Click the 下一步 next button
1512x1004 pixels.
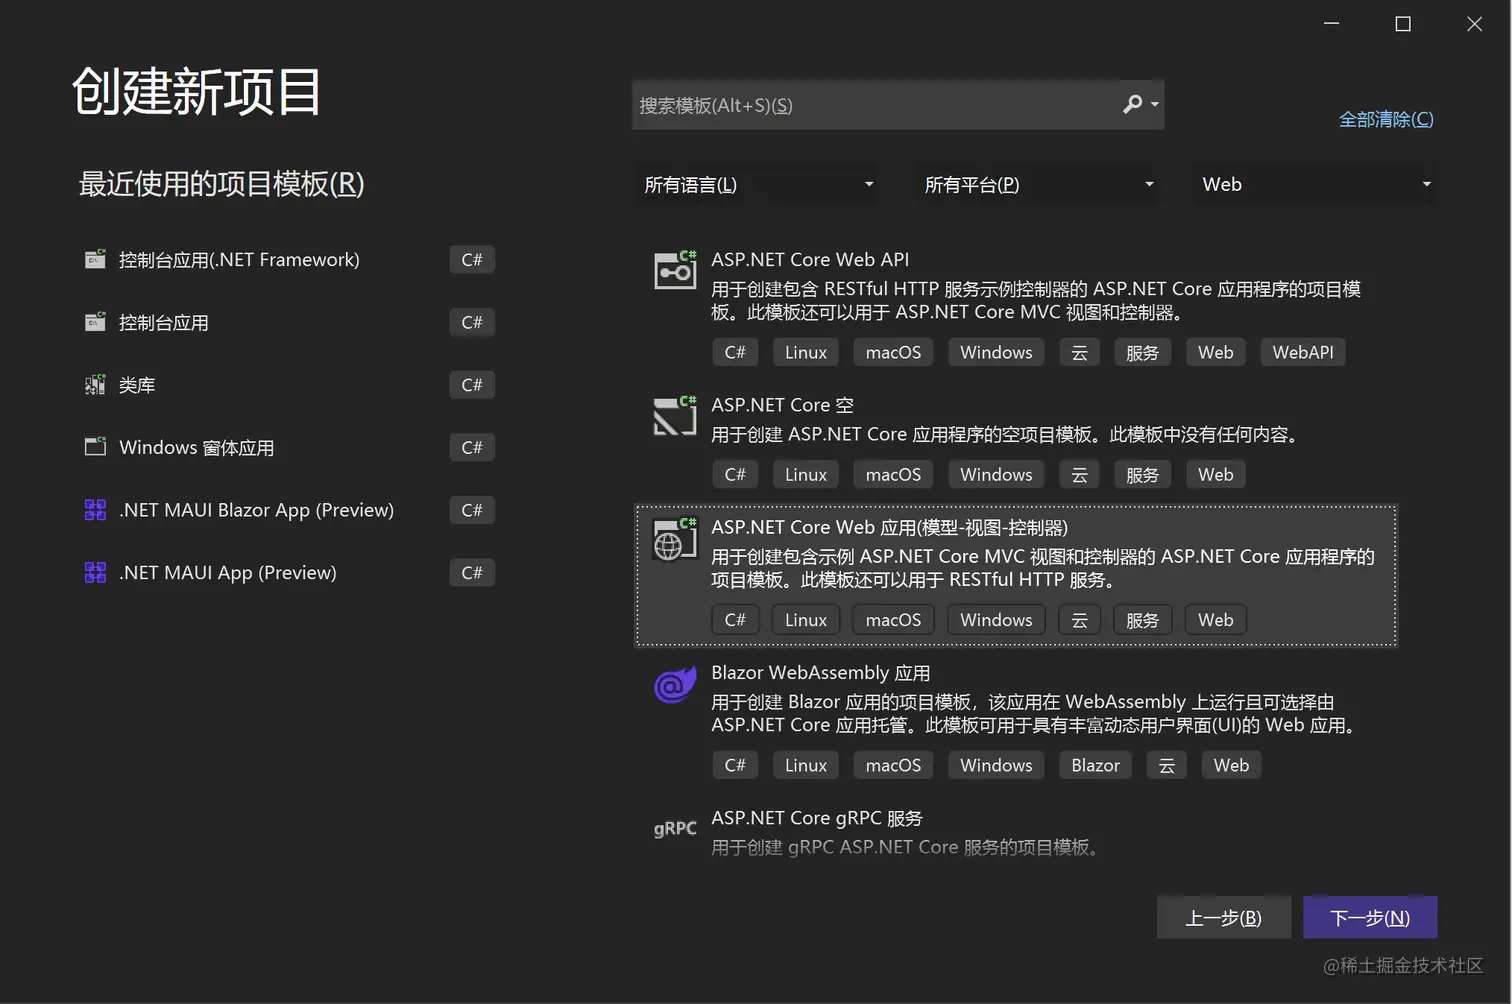[x=1370, y=917]
